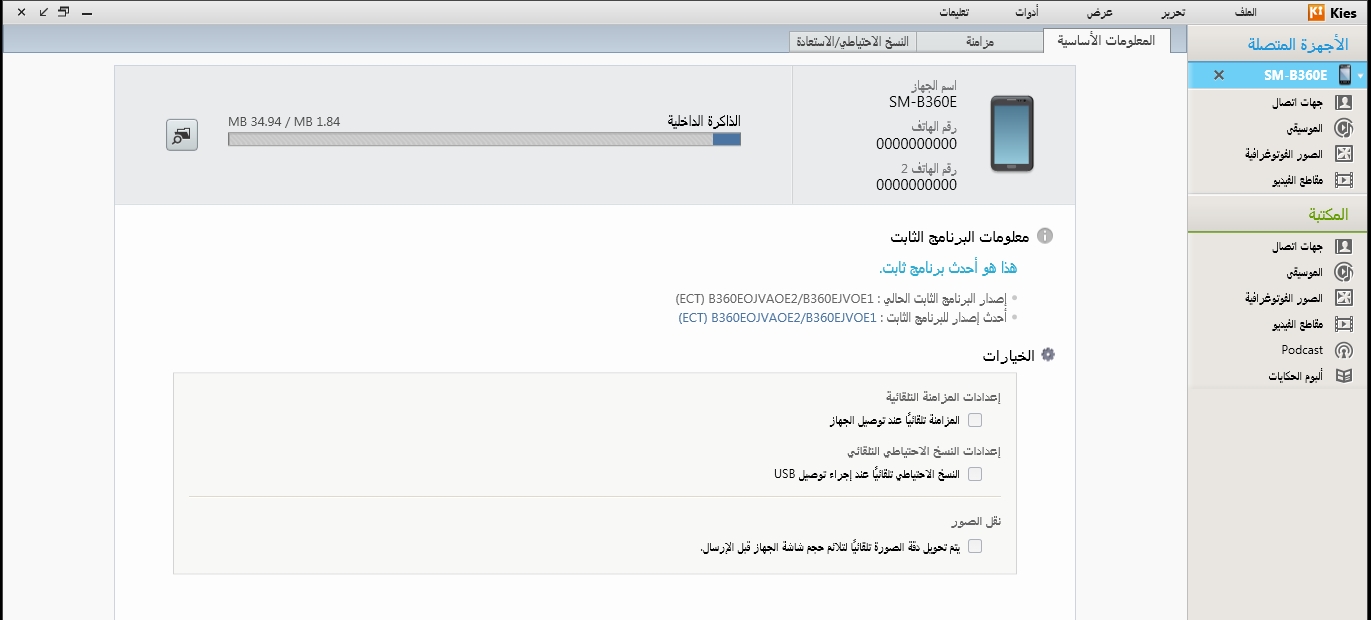
Task: Click the Internal Memory (الذاكرة الداخلية) label
Action: coord(704,121)
